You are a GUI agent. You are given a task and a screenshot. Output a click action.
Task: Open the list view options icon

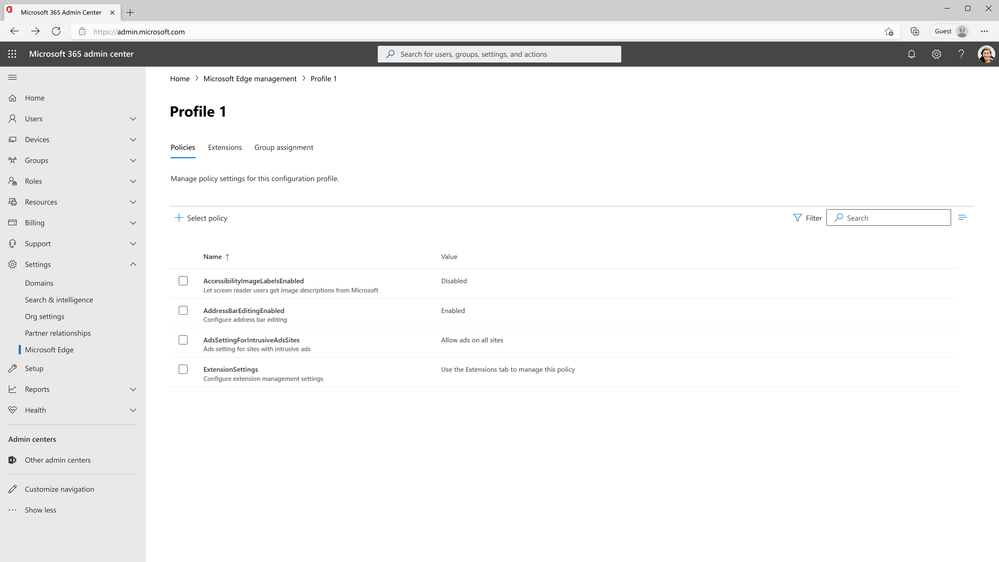tap(962, 218)
